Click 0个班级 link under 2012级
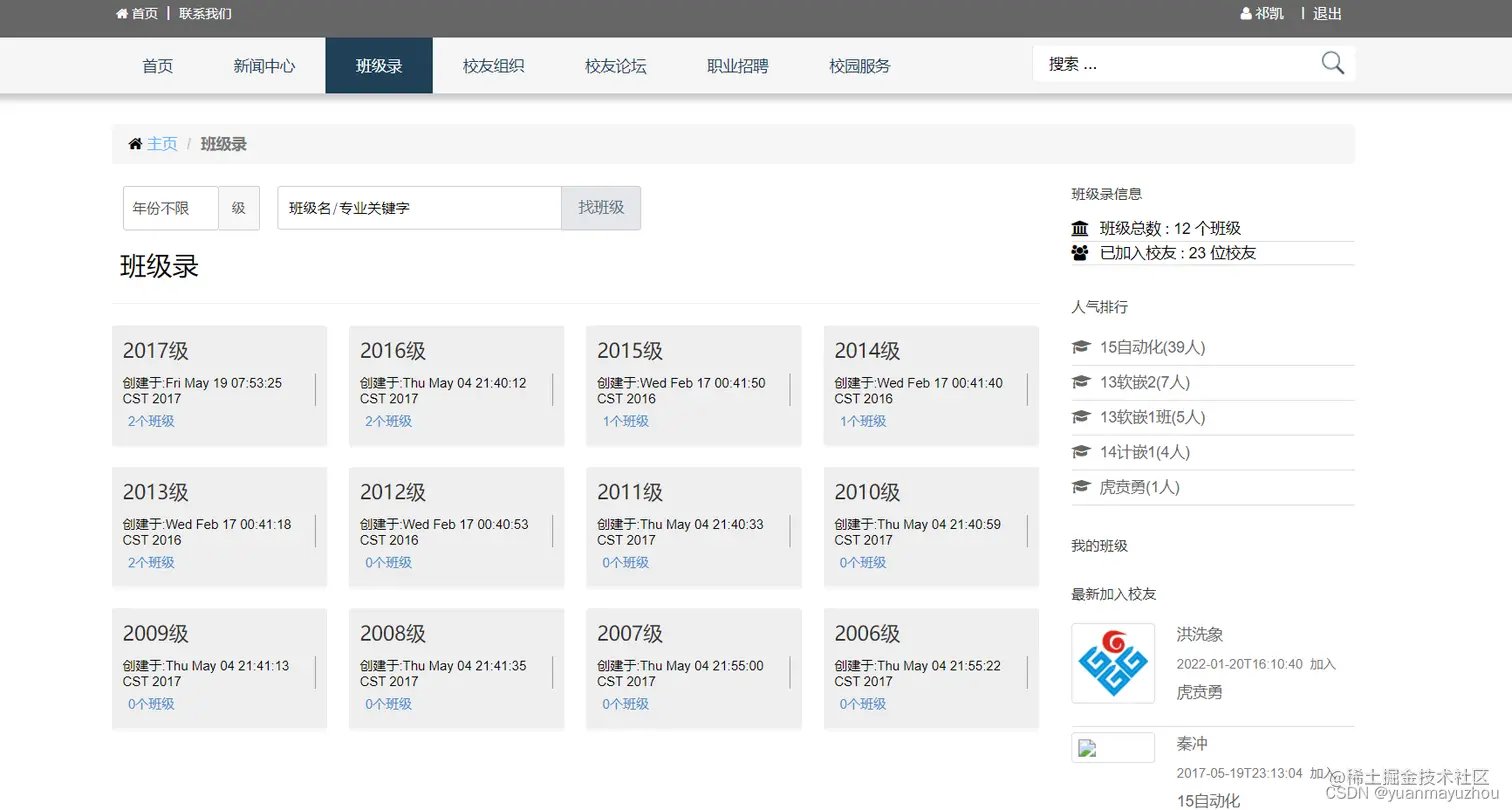 coord(388,562)
